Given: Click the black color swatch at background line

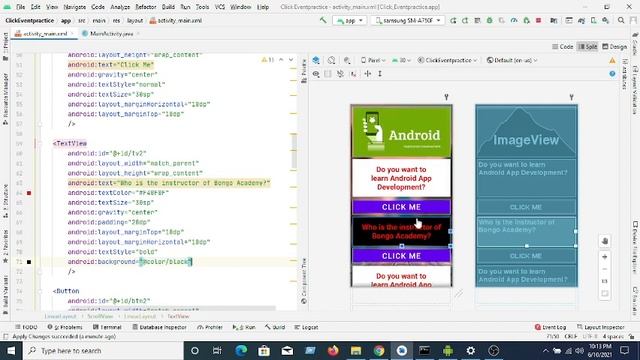Looking at the screenshot, I should pyautogui.click(x=29, y=262).
